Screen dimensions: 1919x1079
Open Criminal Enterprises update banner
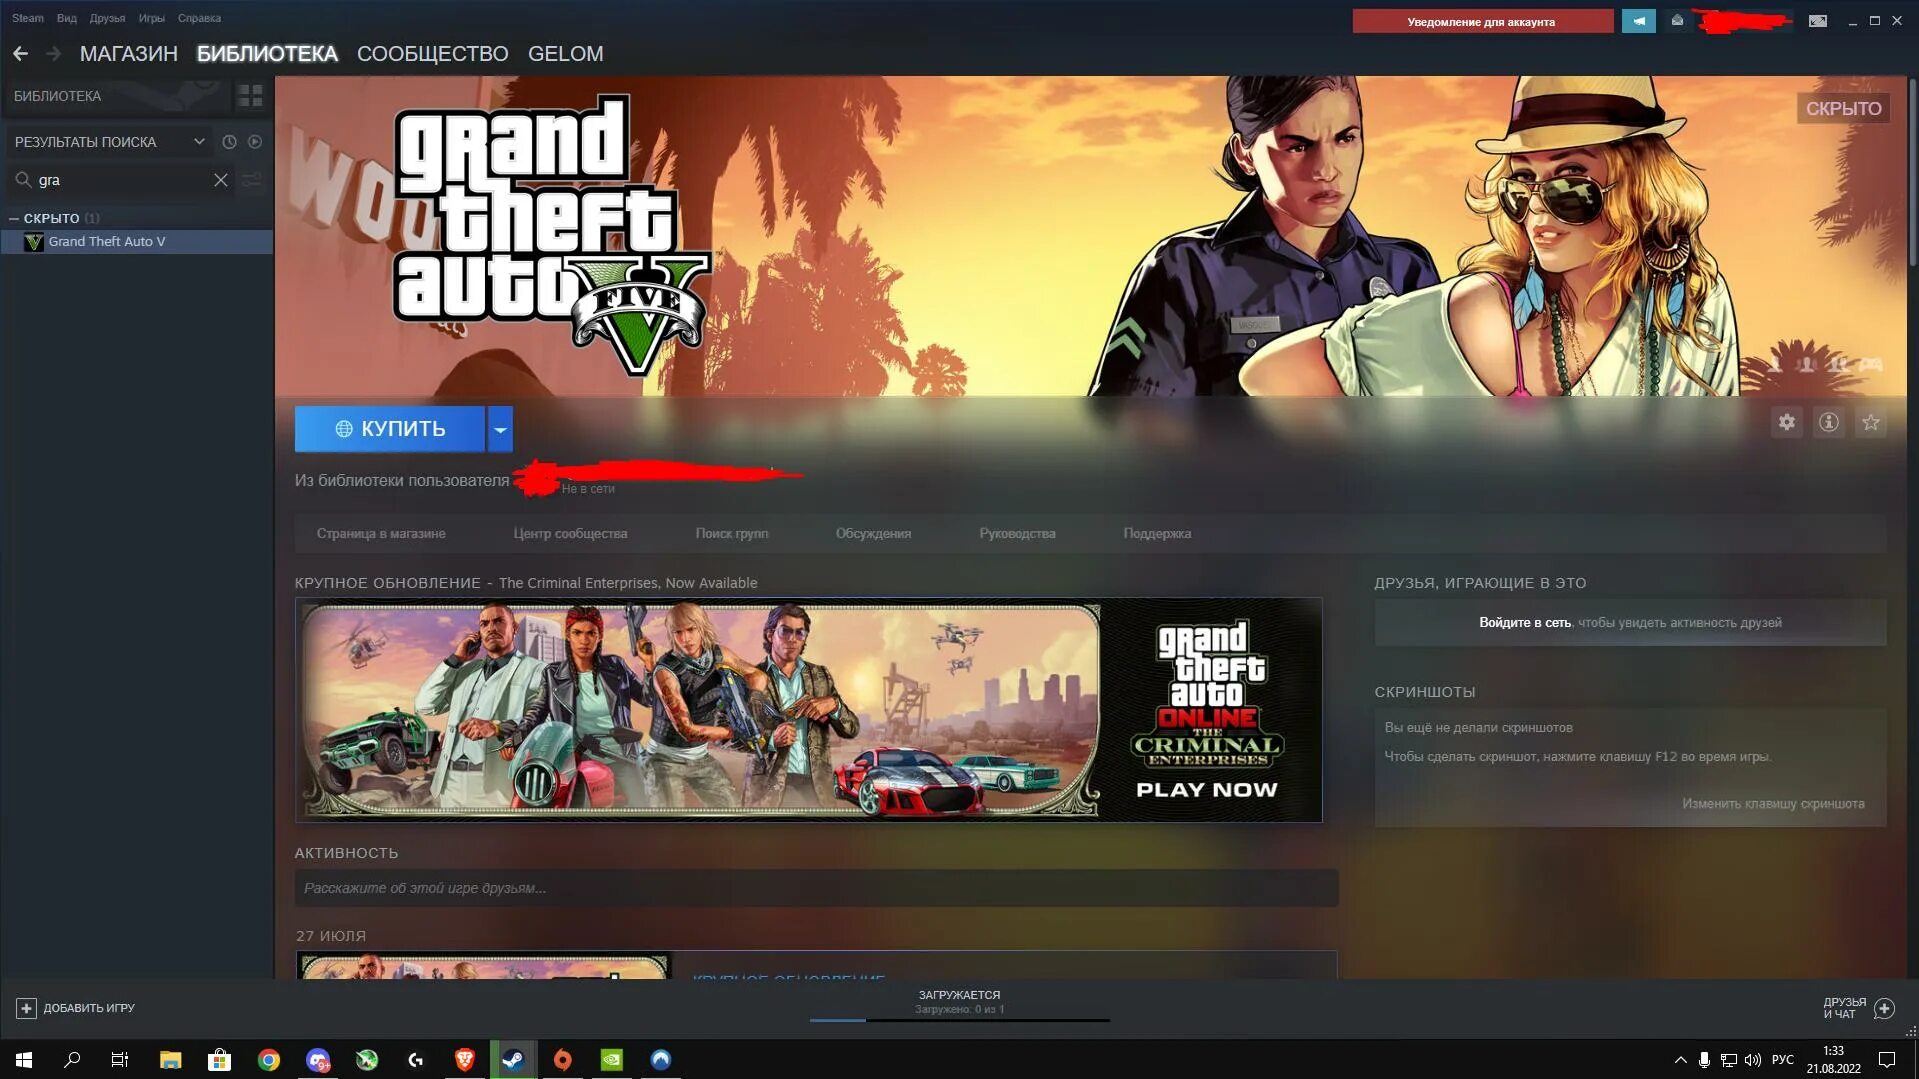click(808, 711)
